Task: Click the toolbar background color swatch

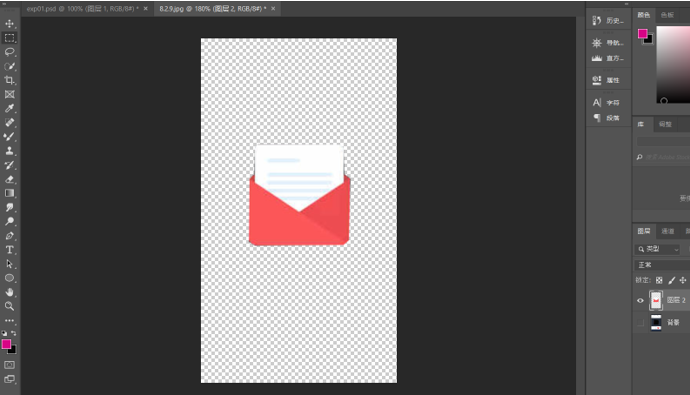Action: pos(13,351)
